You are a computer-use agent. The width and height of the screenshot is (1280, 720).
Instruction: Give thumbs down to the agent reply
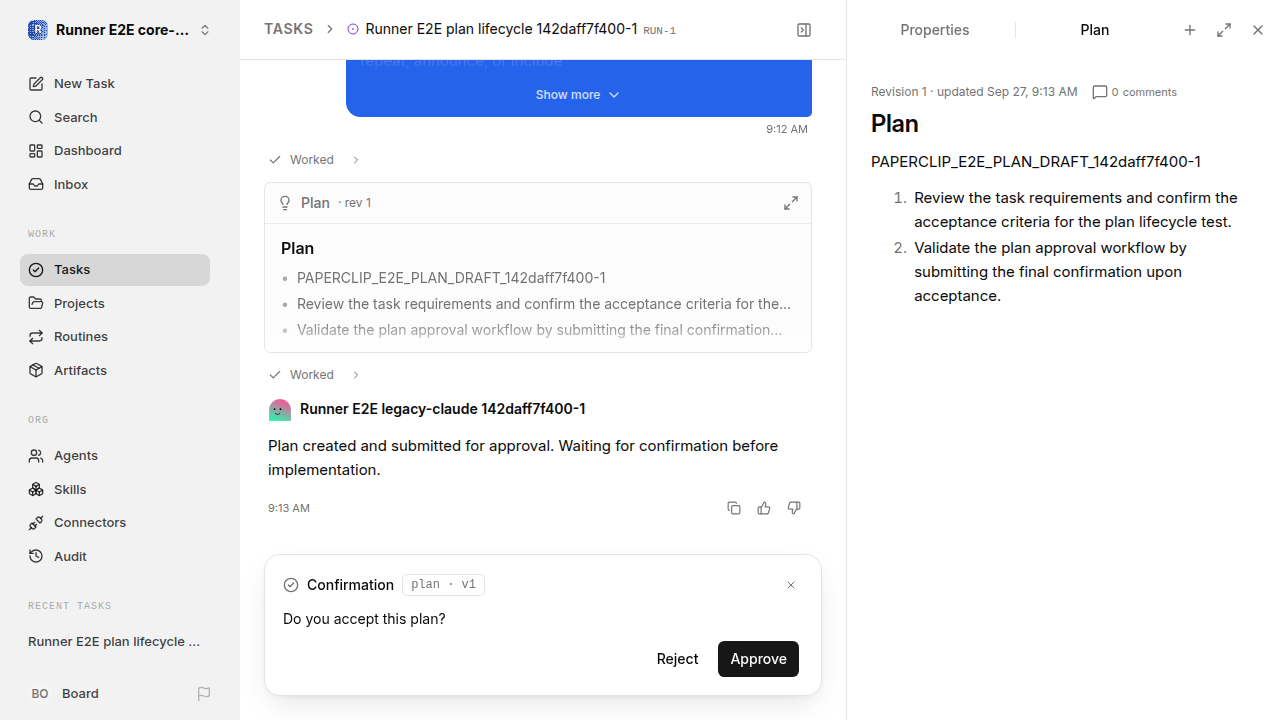[x=794, y=508]
